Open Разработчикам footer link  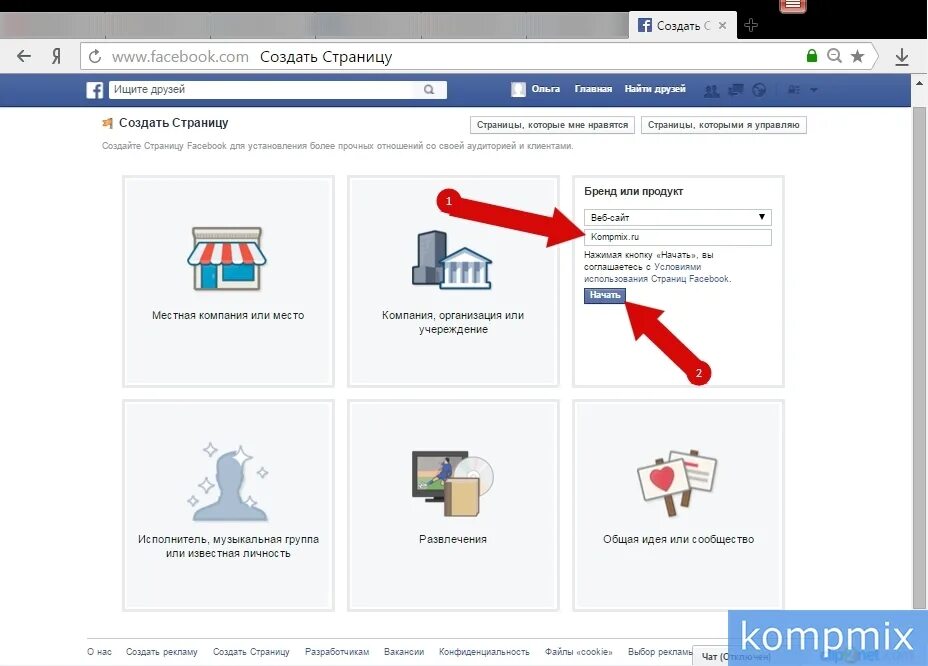coord(337,652)
